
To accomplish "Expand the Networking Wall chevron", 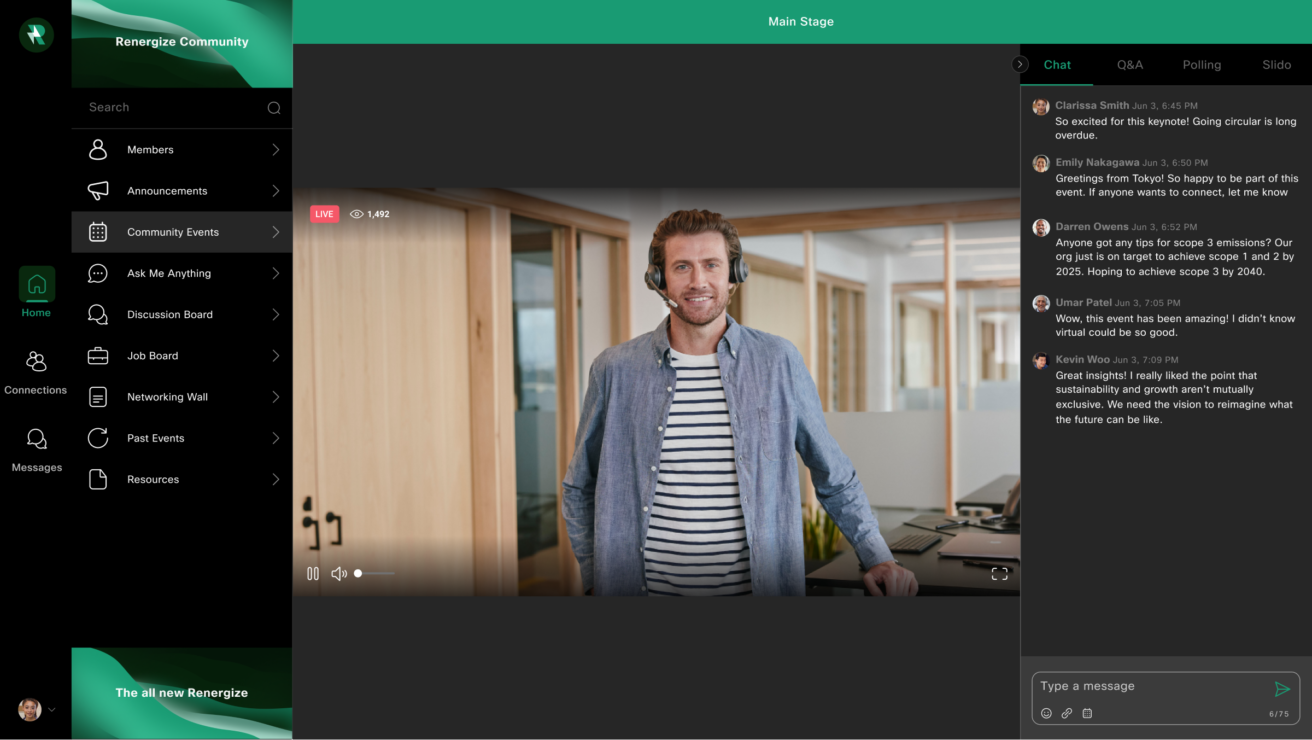I will click(x=275, y=397).
